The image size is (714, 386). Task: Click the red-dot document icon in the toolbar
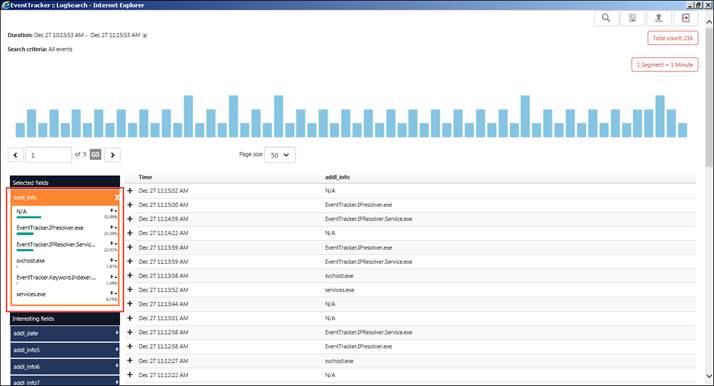(686, 18)
